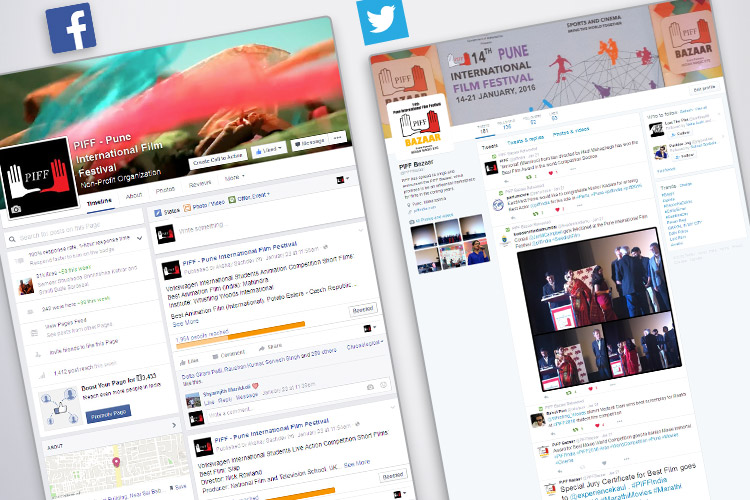
Task: Click retweet icon on the first tweet
Action: (529, 177)
